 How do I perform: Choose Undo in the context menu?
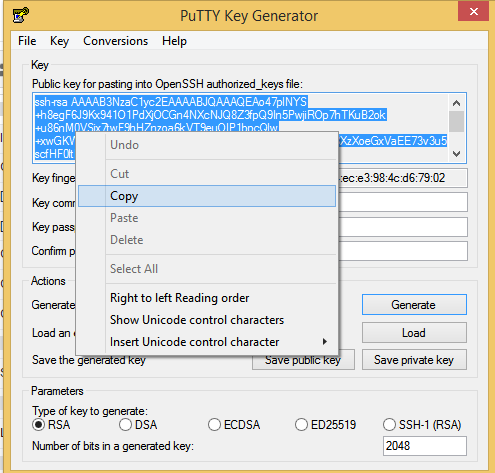[207, 145]
